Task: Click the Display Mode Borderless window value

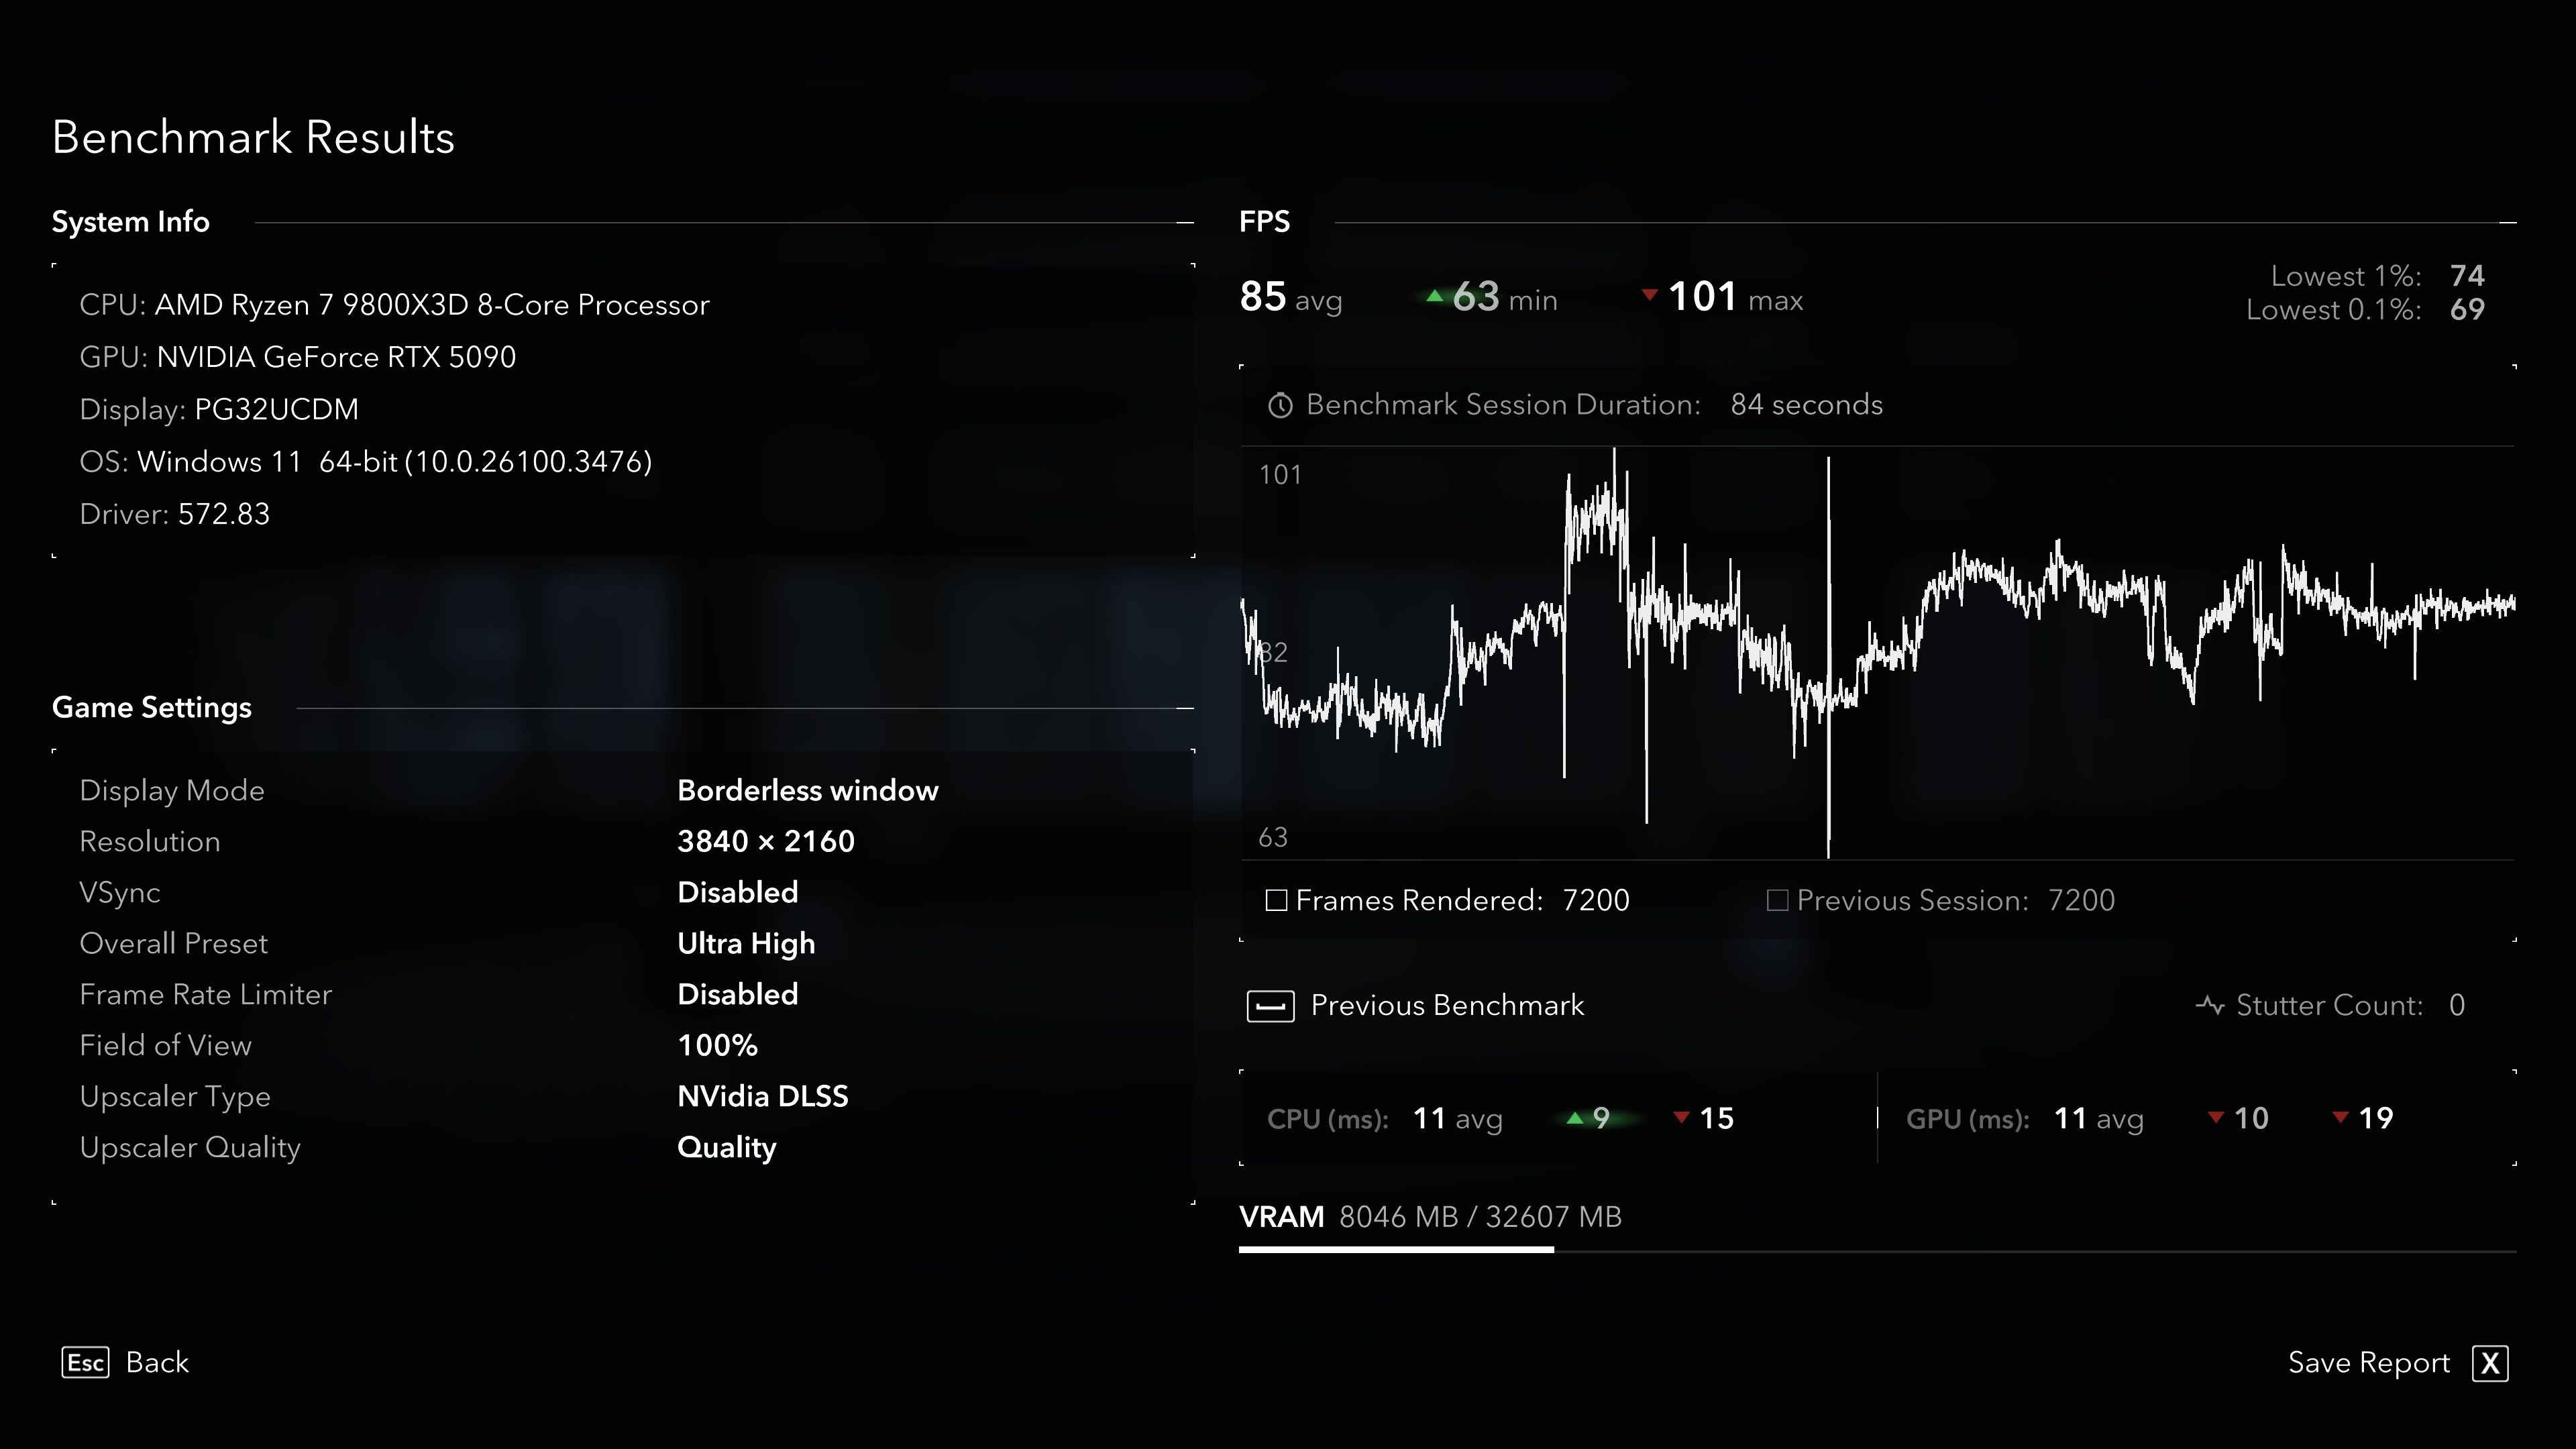Action: 807,790
